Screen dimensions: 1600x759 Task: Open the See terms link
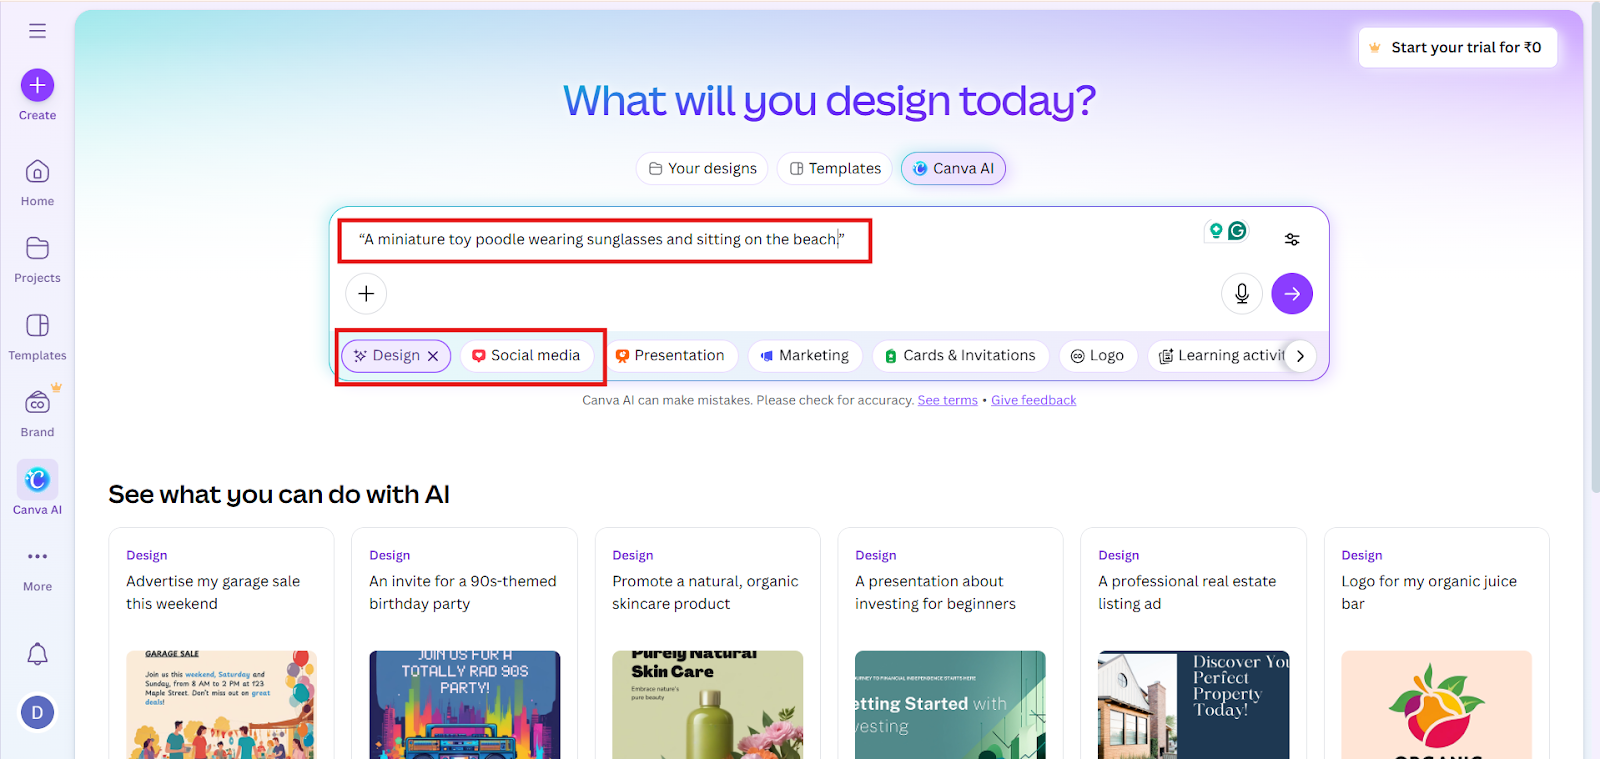pos(948,400)
